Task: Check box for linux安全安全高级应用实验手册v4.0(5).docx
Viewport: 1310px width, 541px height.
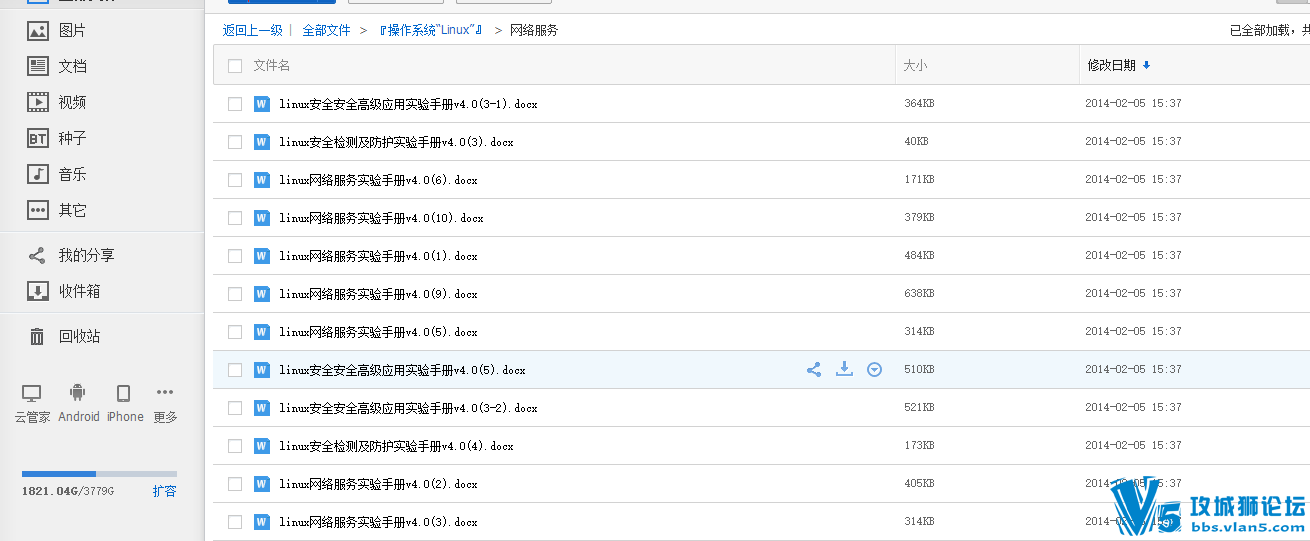Action: point(235,370)
